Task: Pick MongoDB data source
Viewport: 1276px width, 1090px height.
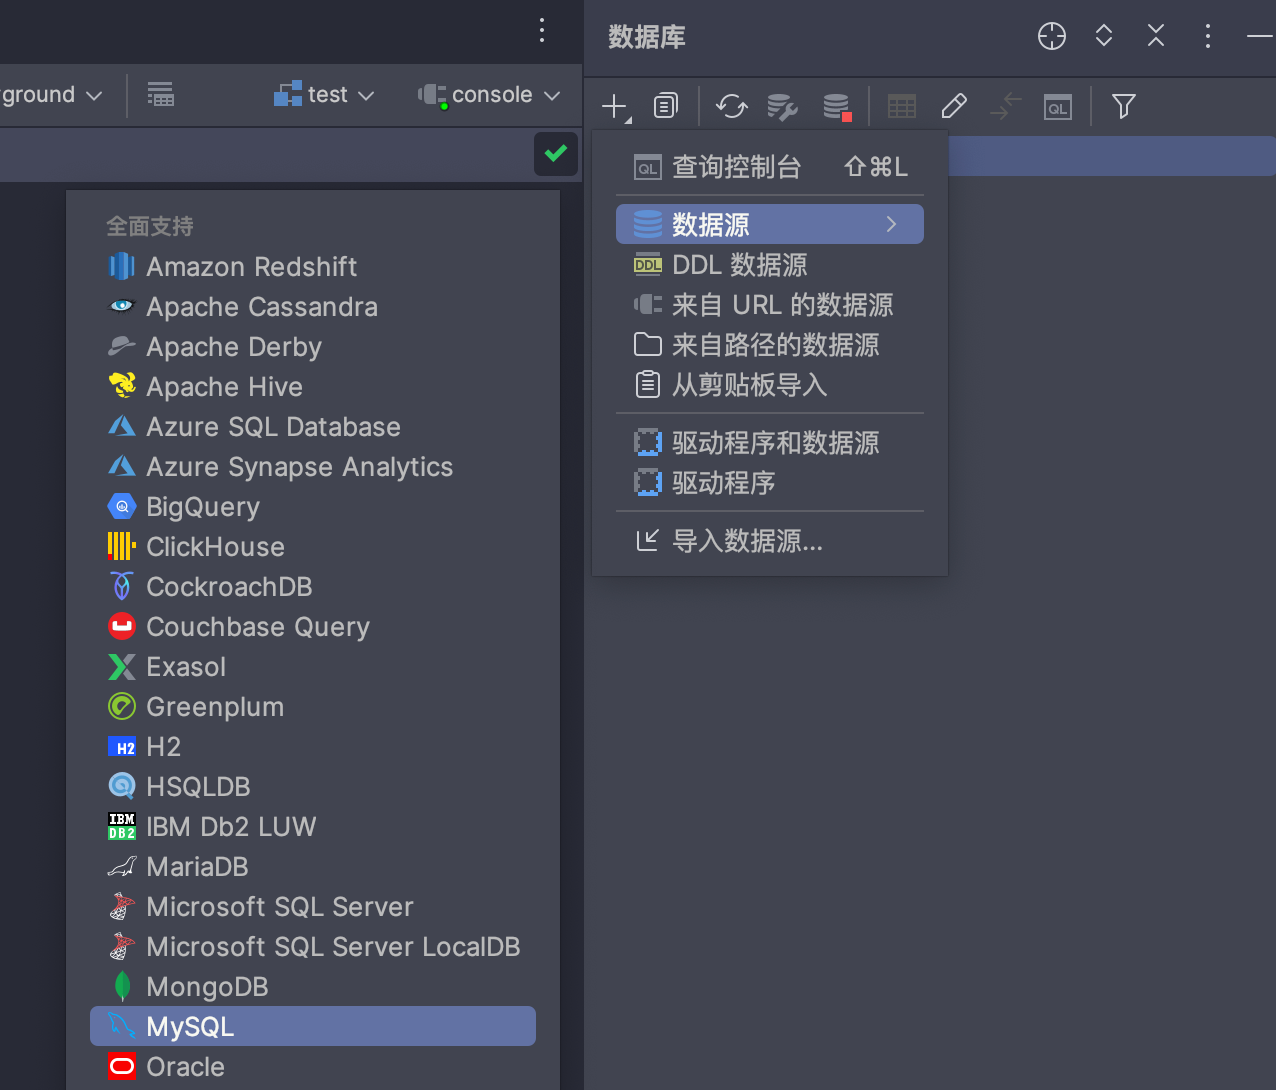Action: [313, 986]
